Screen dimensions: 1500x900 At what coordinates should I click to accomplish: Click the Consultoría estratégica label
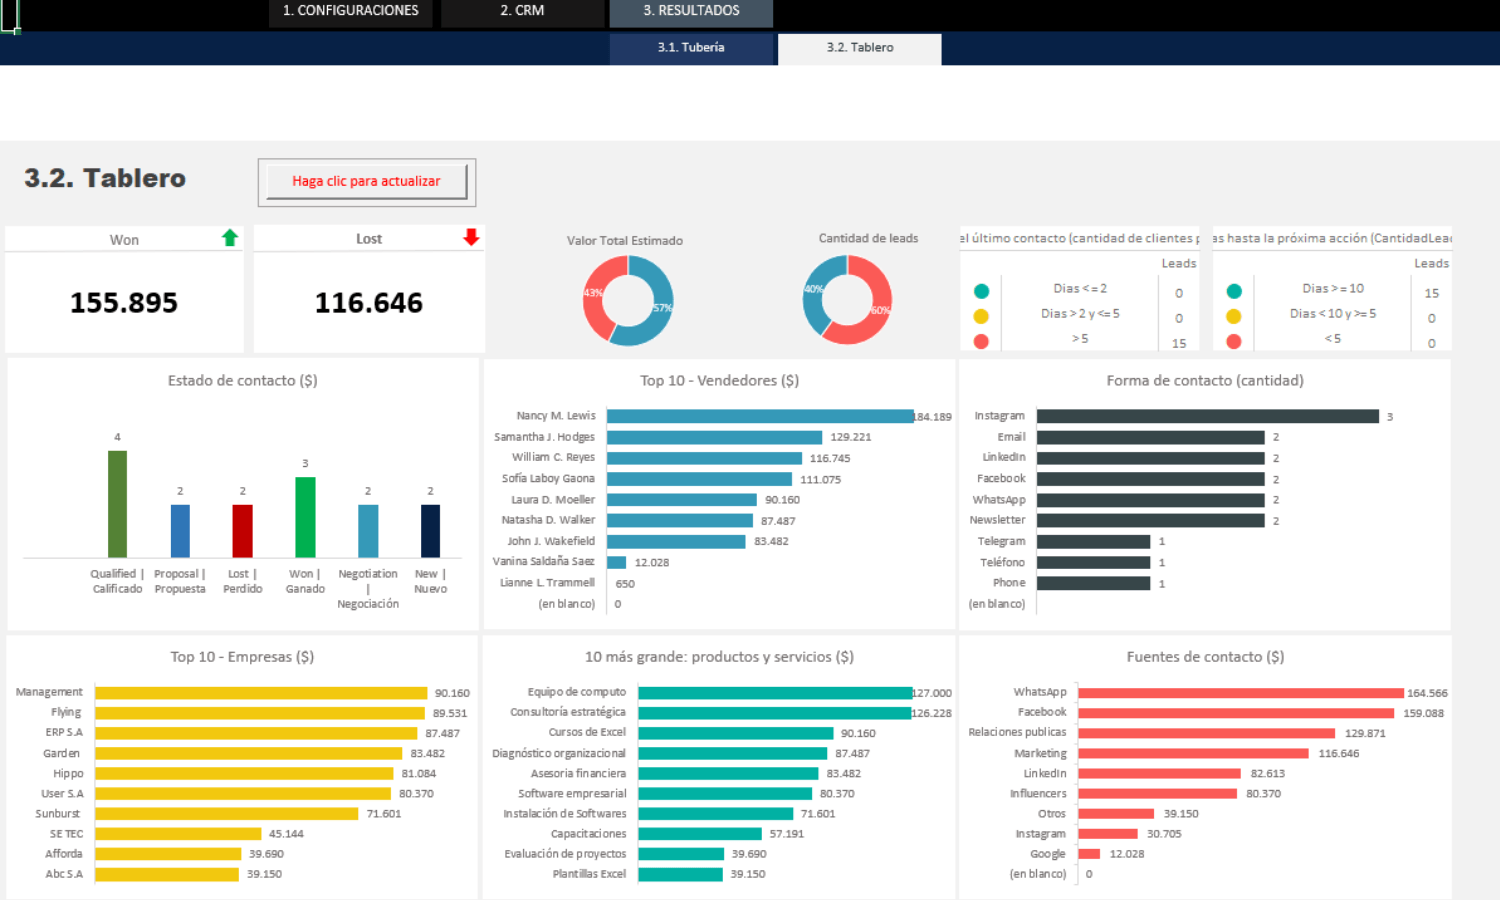[568, 712]
